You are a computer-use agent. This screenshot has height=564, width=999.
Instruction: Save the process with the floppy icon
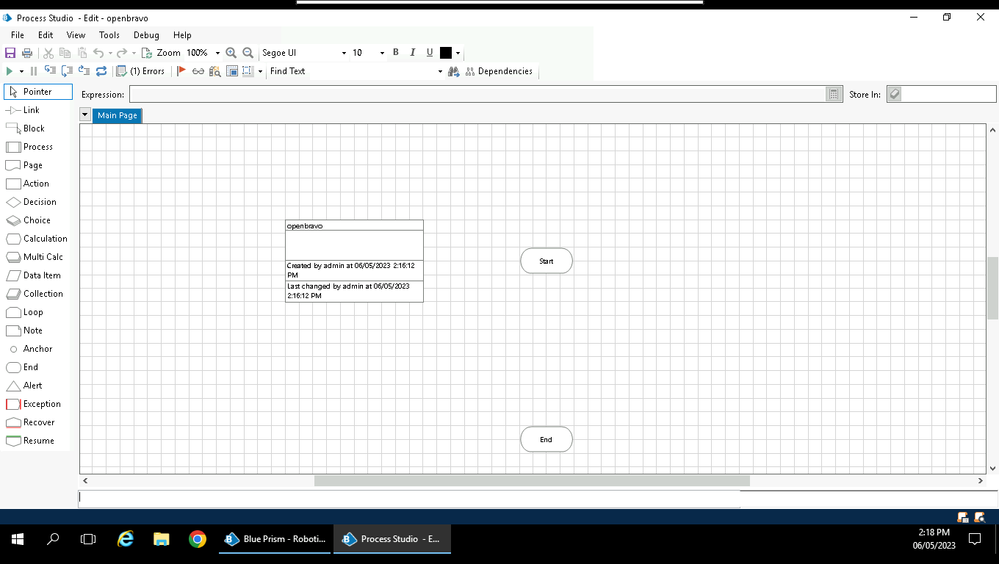click(x=10, y=53)
